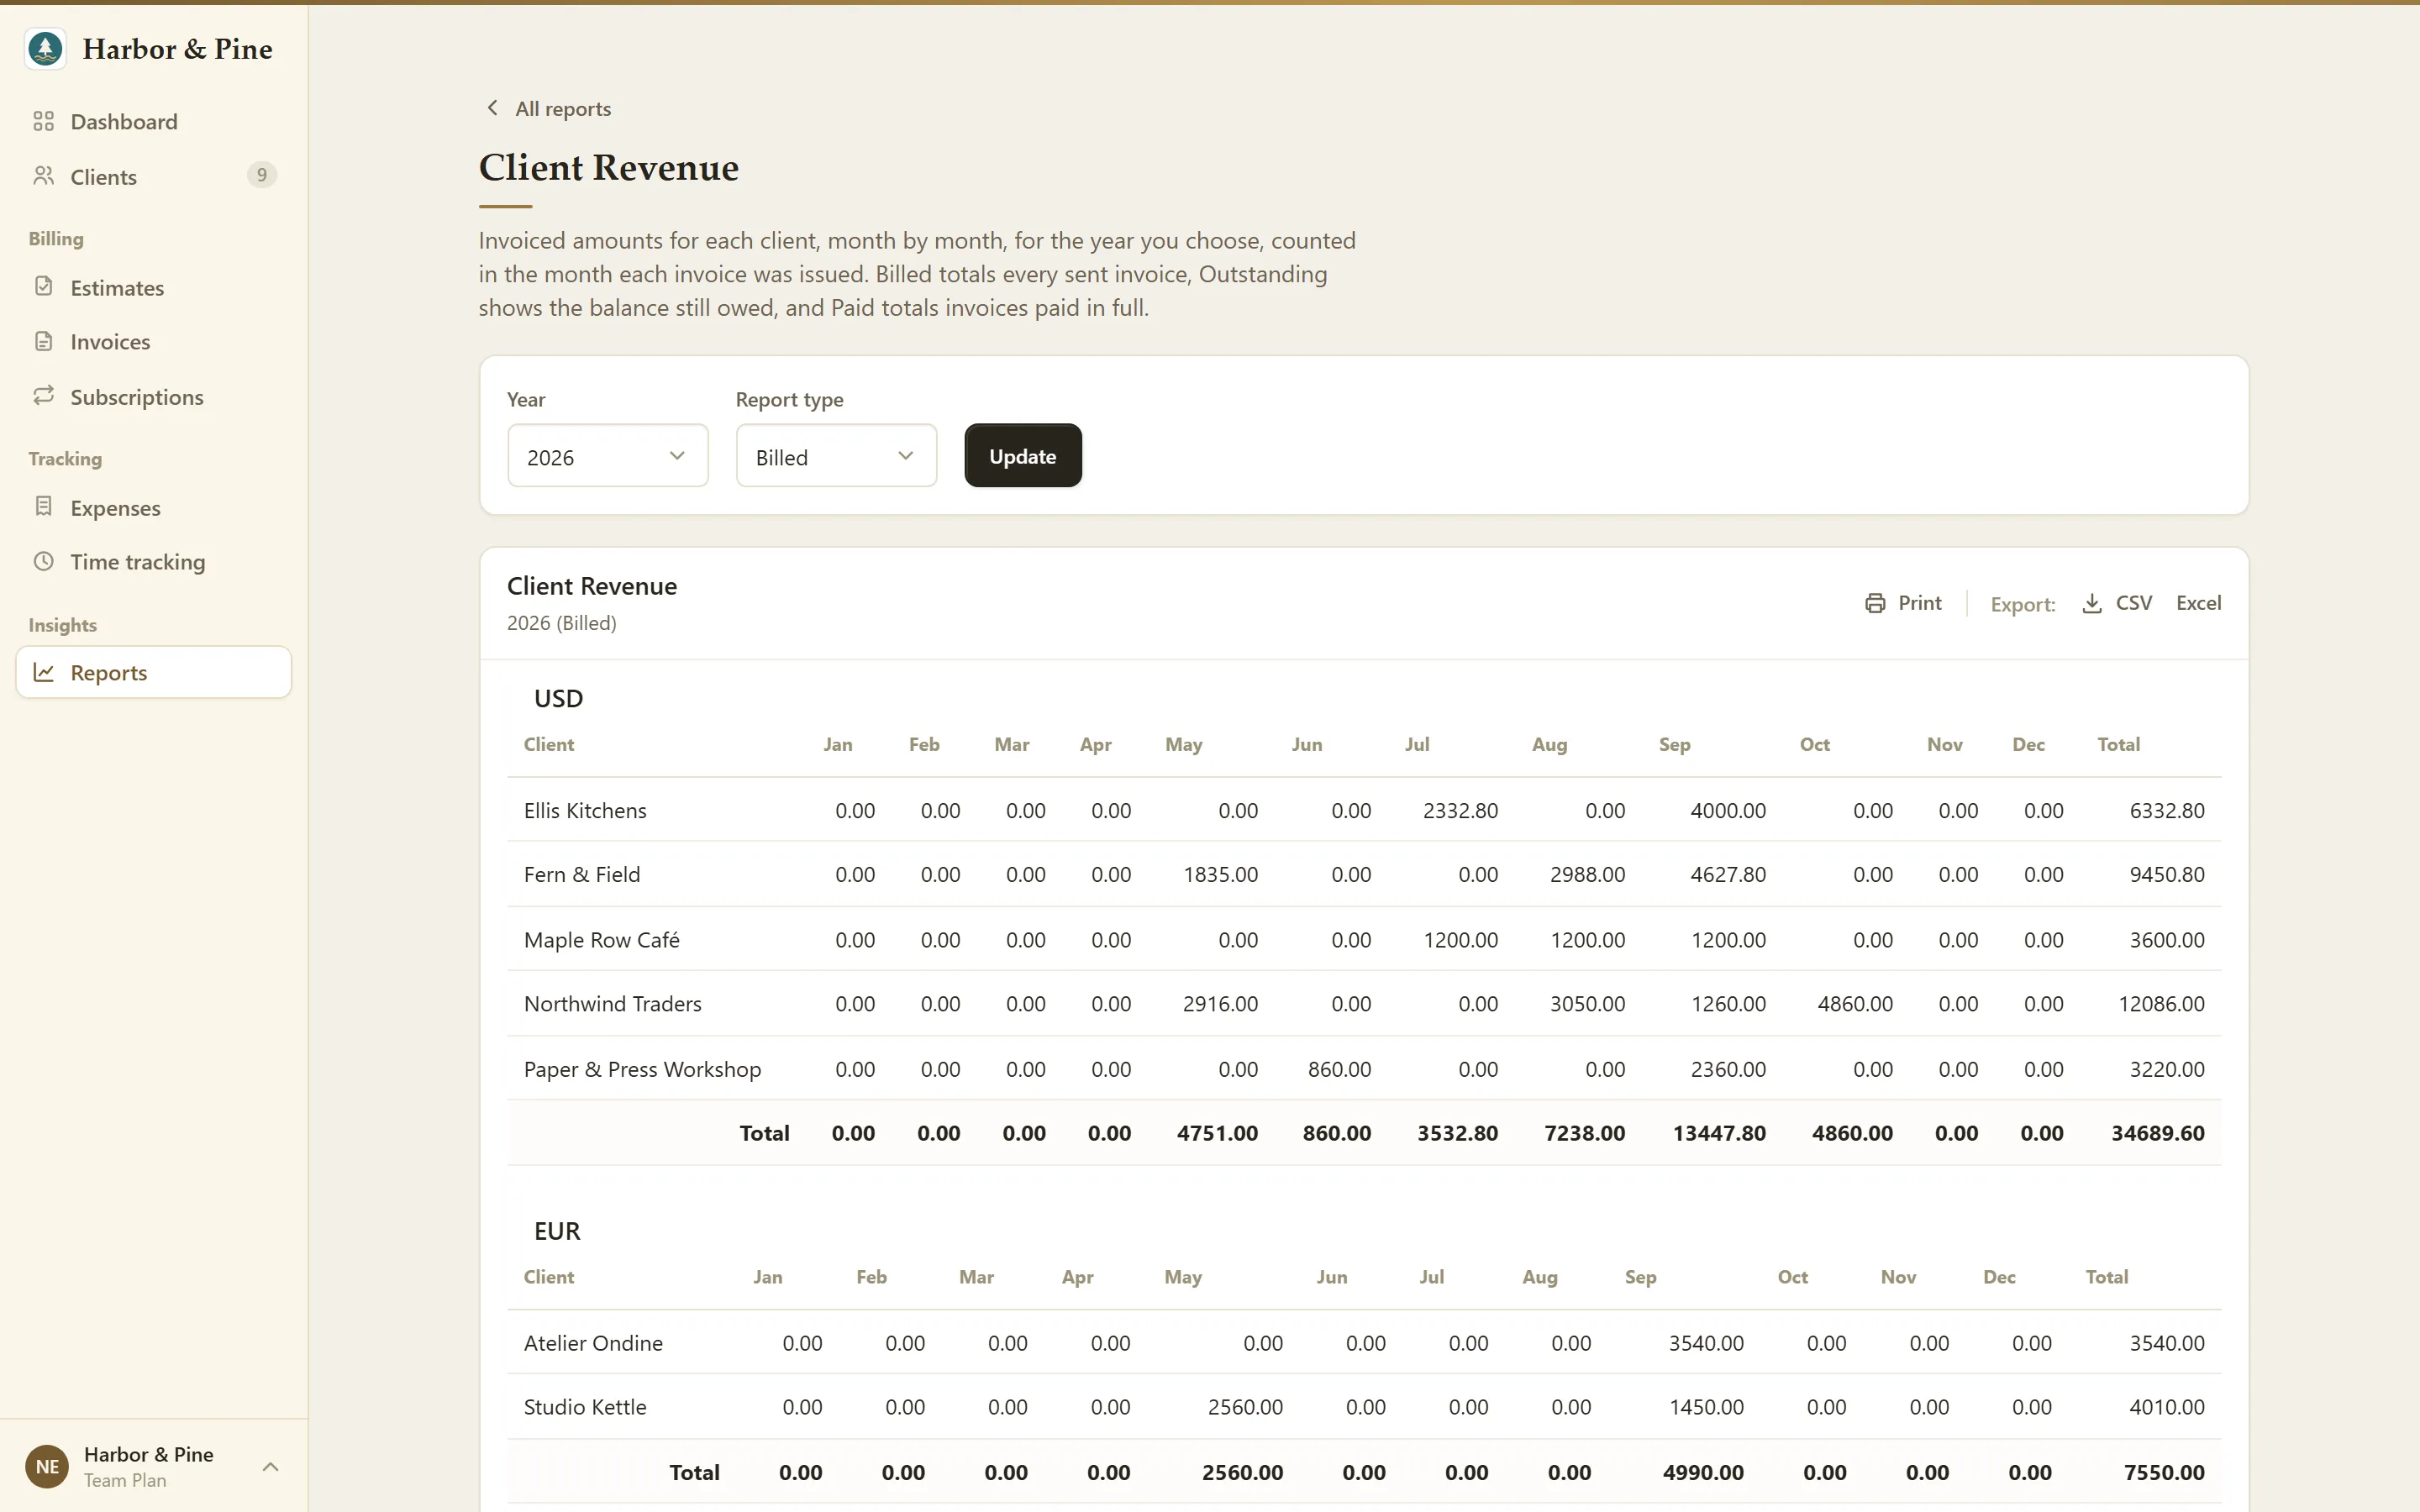Screen dimensions: 2420x1512
Task: Click the back arrow beside All reports
Action: [x=492, y=107]
